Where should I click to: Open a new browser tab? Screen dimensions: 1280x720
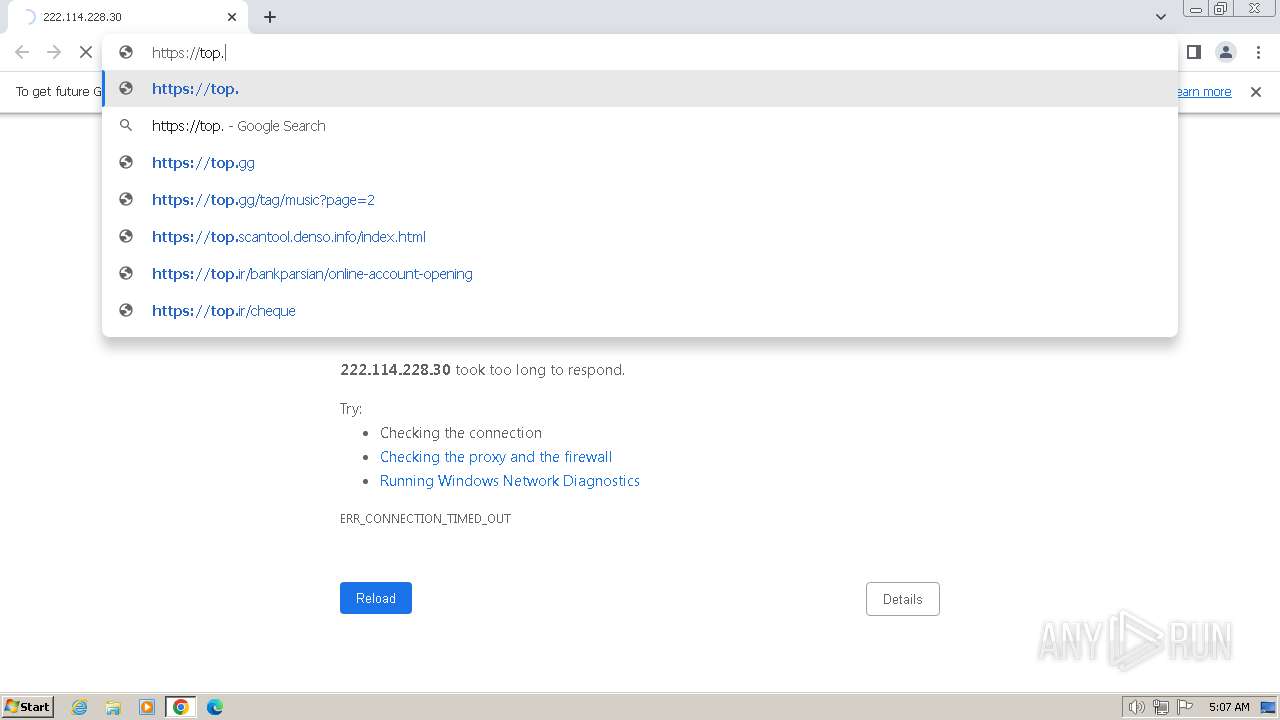coord(270,17)
